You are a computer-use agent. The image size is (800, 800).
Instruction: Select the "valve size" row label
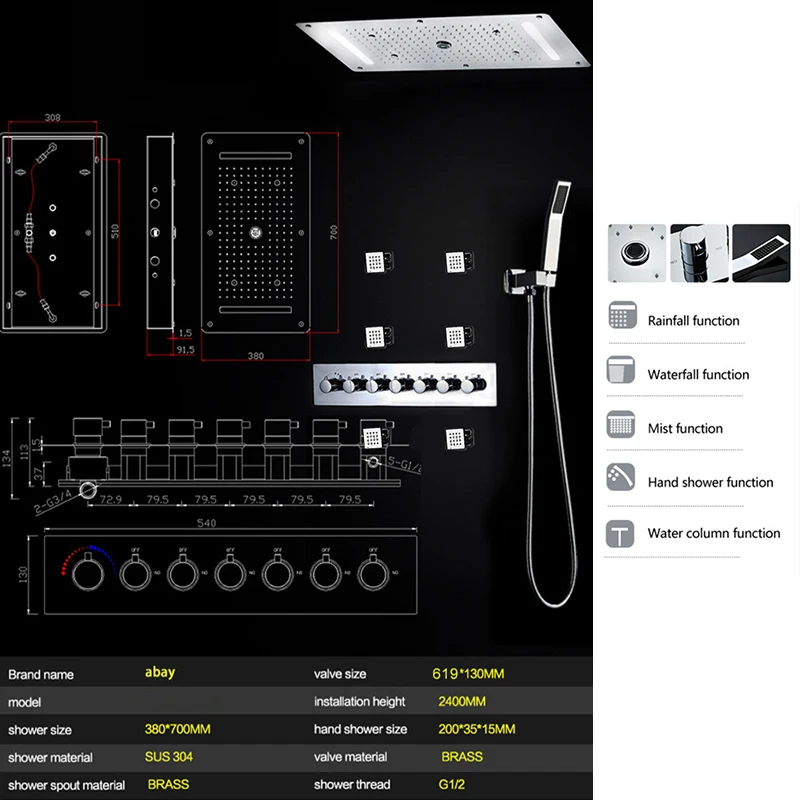[340, 674]
